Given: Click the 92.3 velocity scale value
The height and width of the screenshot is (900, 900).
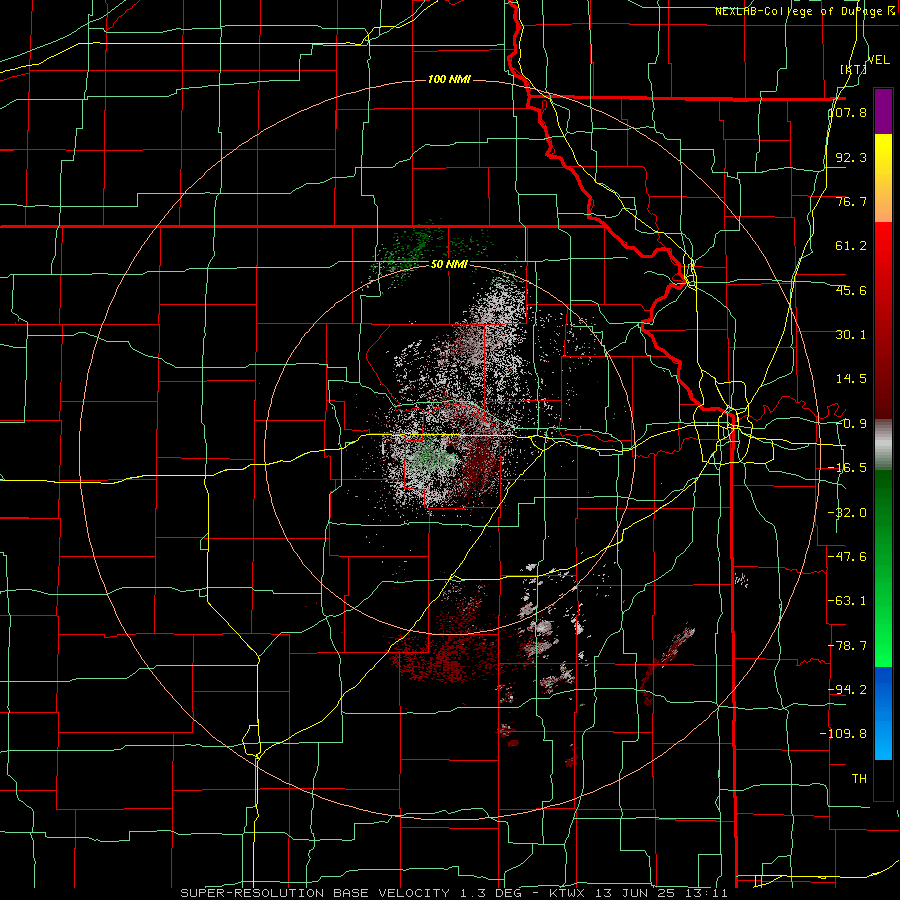Looking at the screenshot, I should [x=851, y=157].
